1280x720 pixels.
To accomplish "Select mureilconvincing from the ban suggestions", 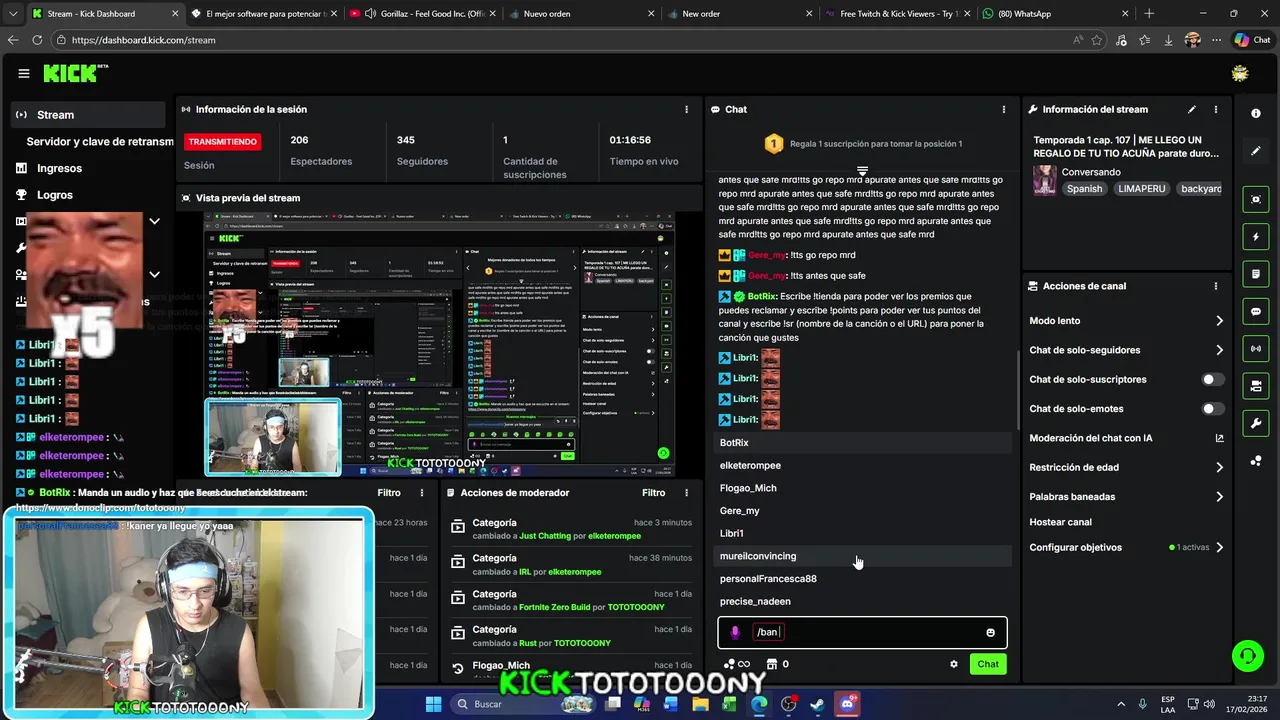I will [x=861, y=556].
